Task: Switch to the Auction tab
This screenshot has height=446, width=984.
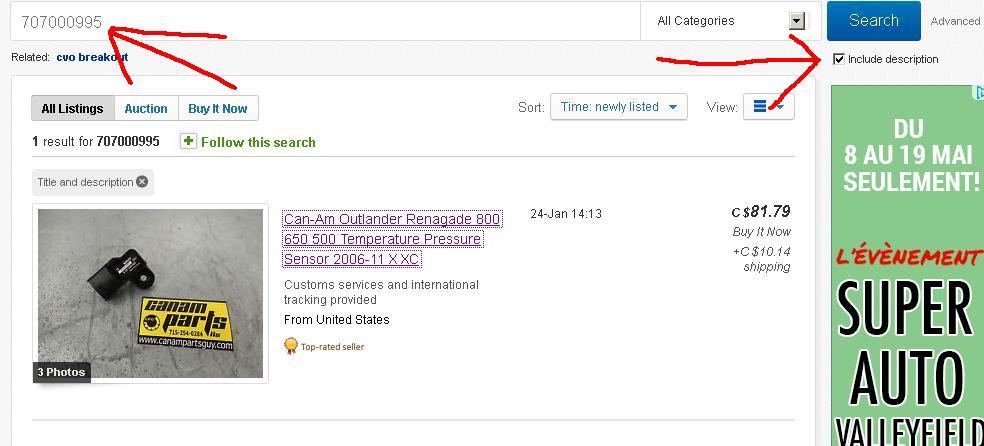Action: (146, 109)
